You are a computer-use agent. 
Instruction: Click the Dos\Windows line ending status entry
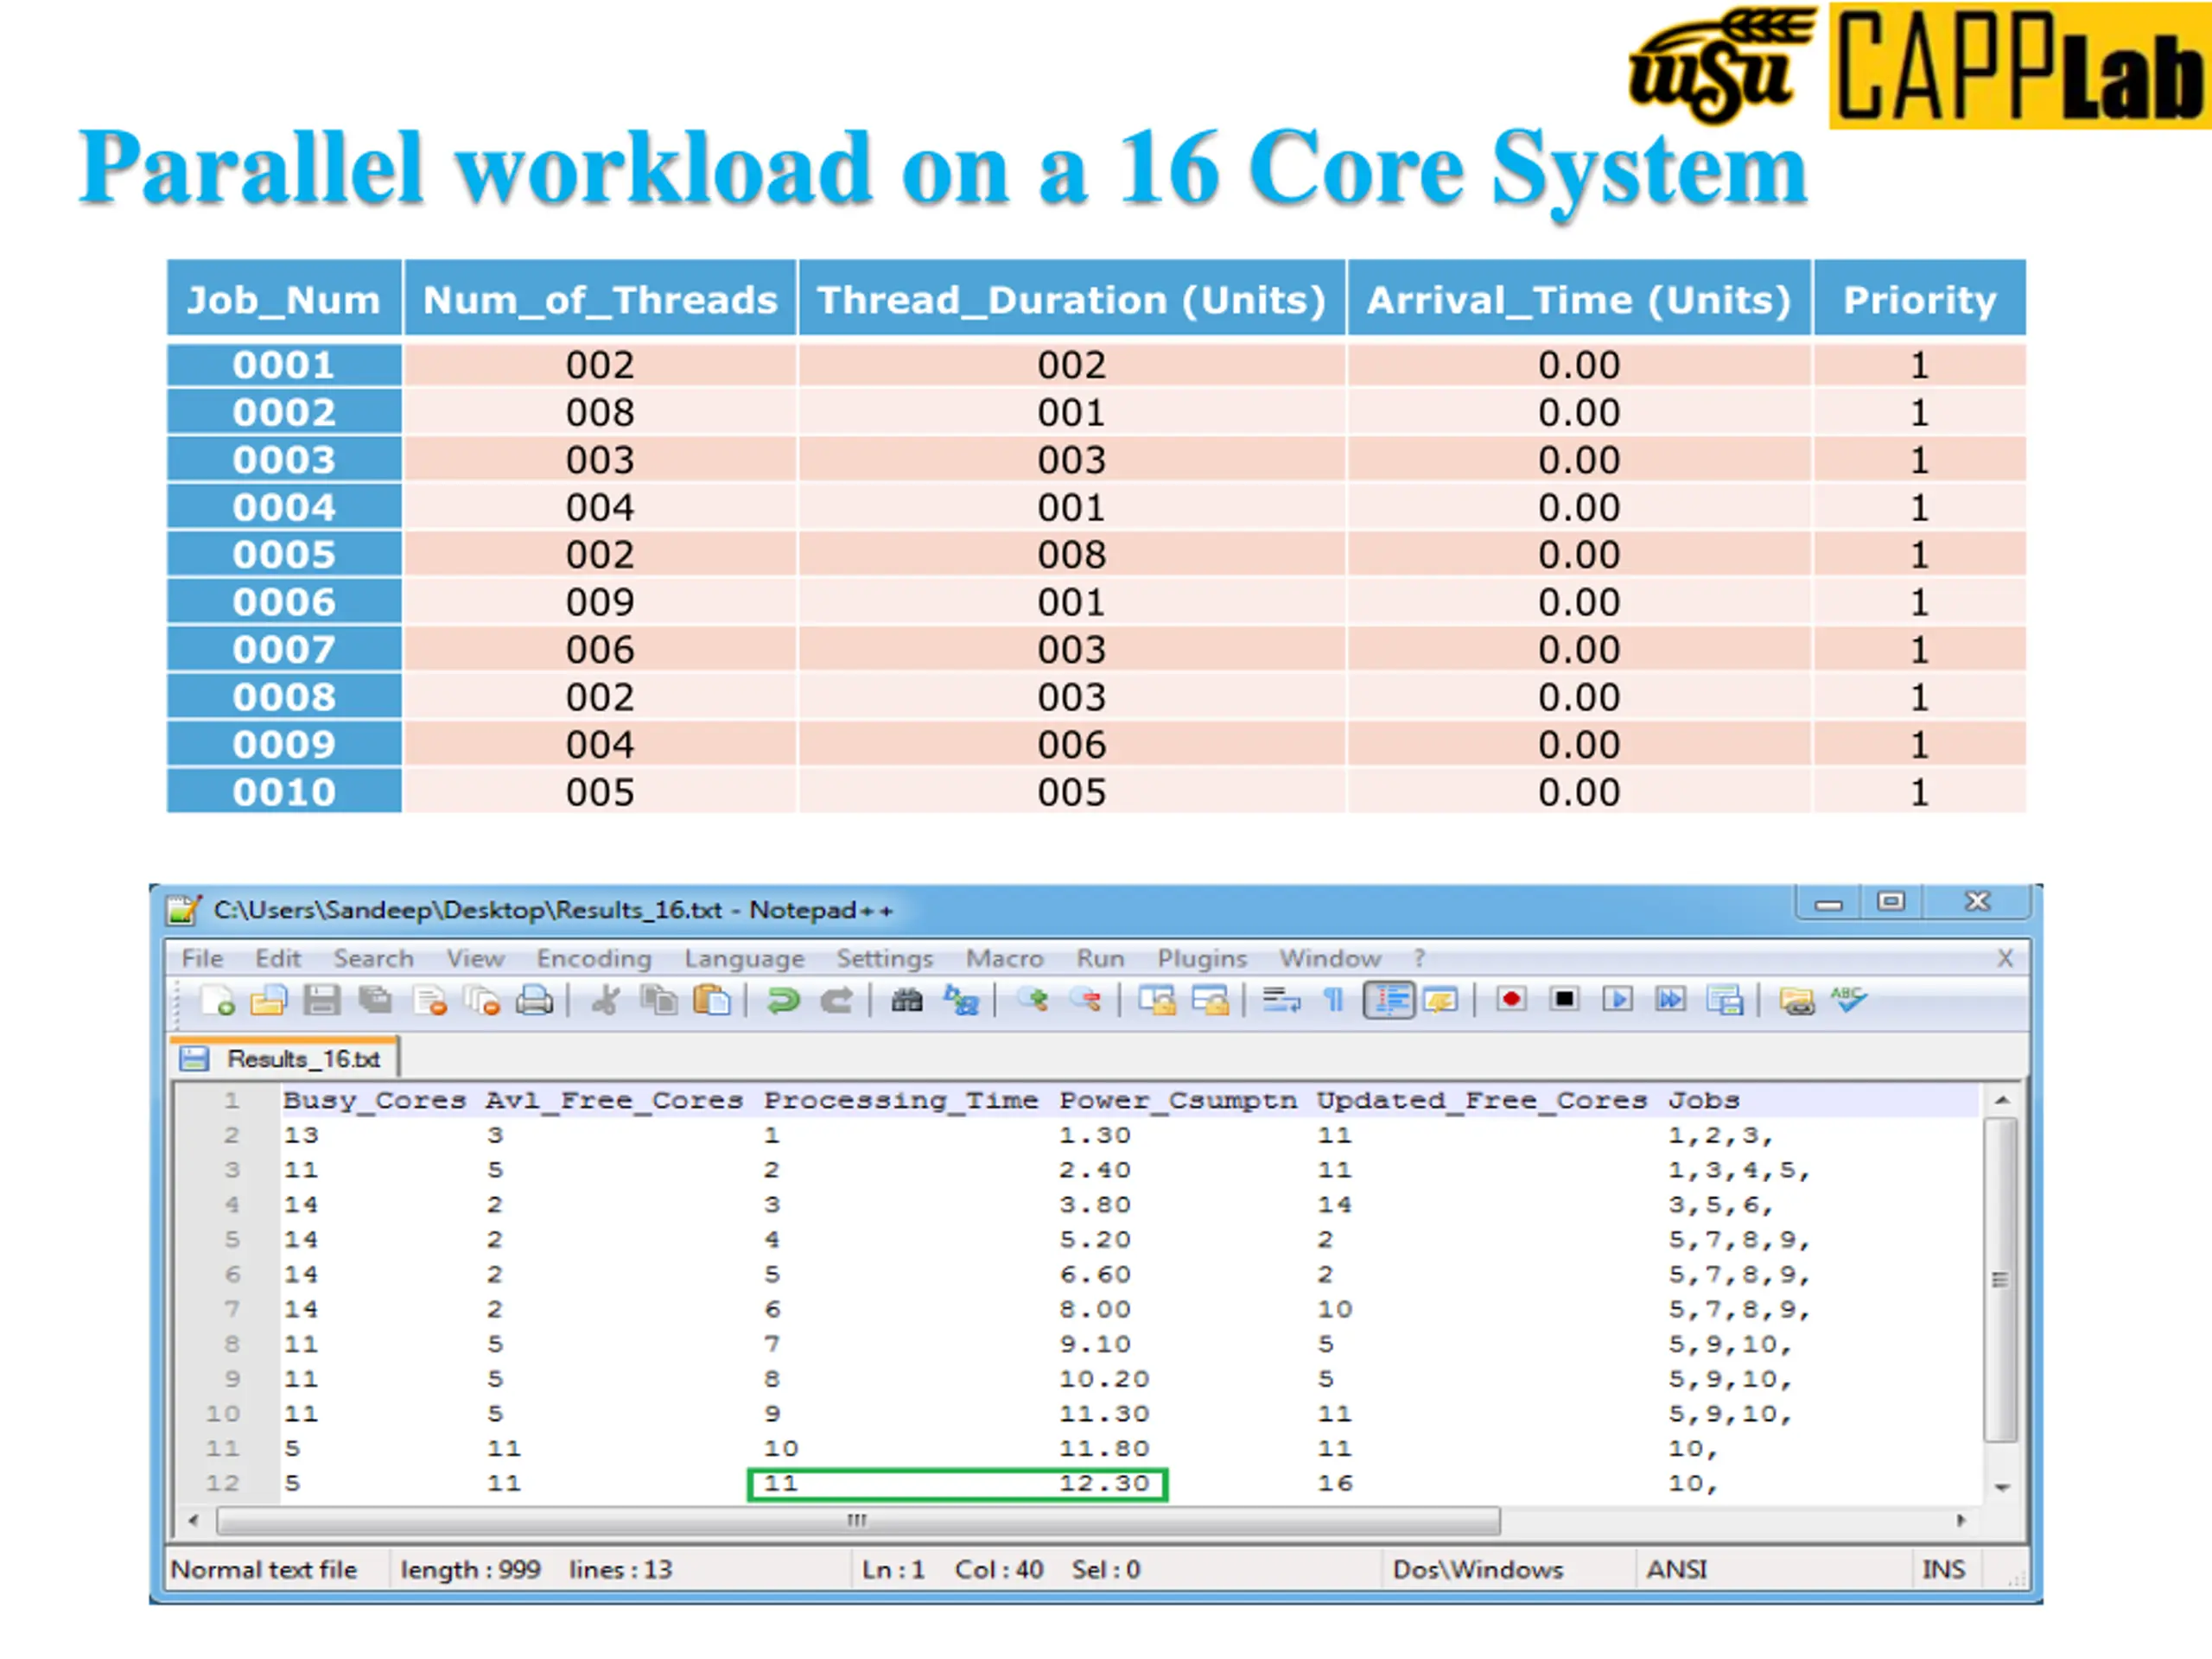pyautogui.click(x=1477, y=1569)
